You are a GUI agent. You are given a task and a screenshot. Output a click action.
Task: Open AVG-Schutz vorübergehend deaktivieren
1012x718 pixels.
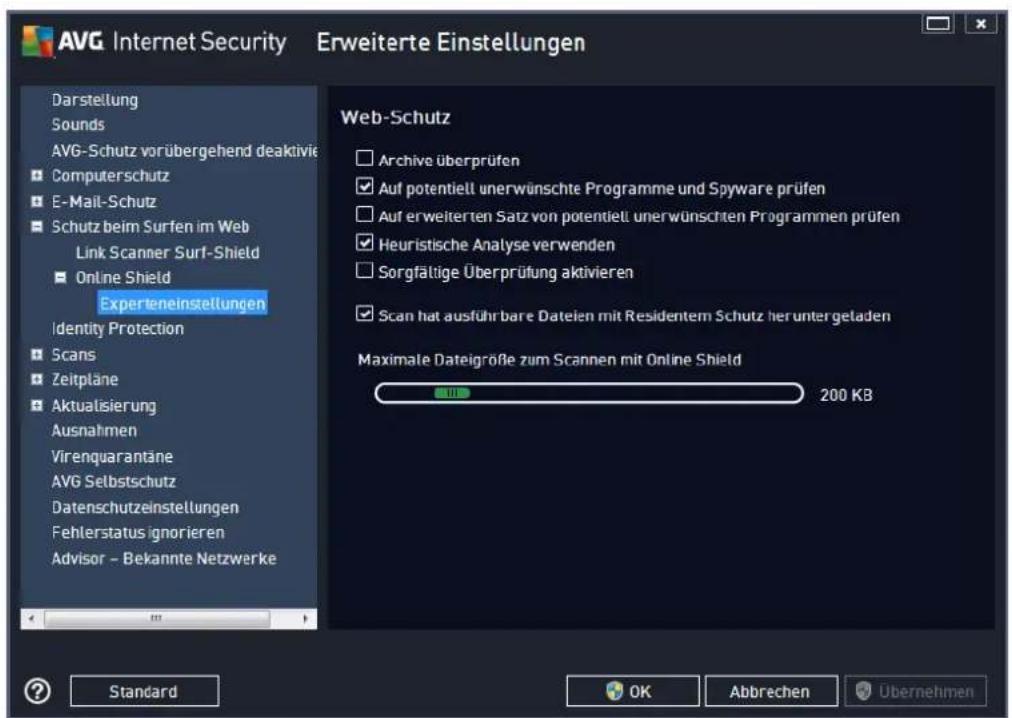185,150
